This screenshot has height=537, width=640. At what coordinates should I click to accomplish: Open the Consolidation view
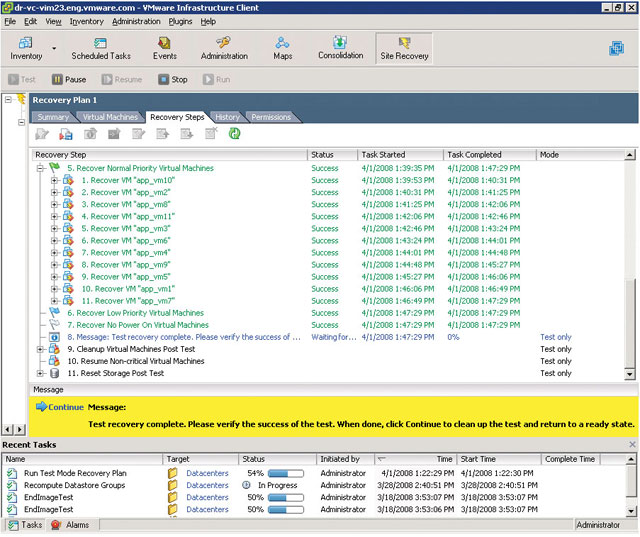pyautogui.click(x=340, y=48)
